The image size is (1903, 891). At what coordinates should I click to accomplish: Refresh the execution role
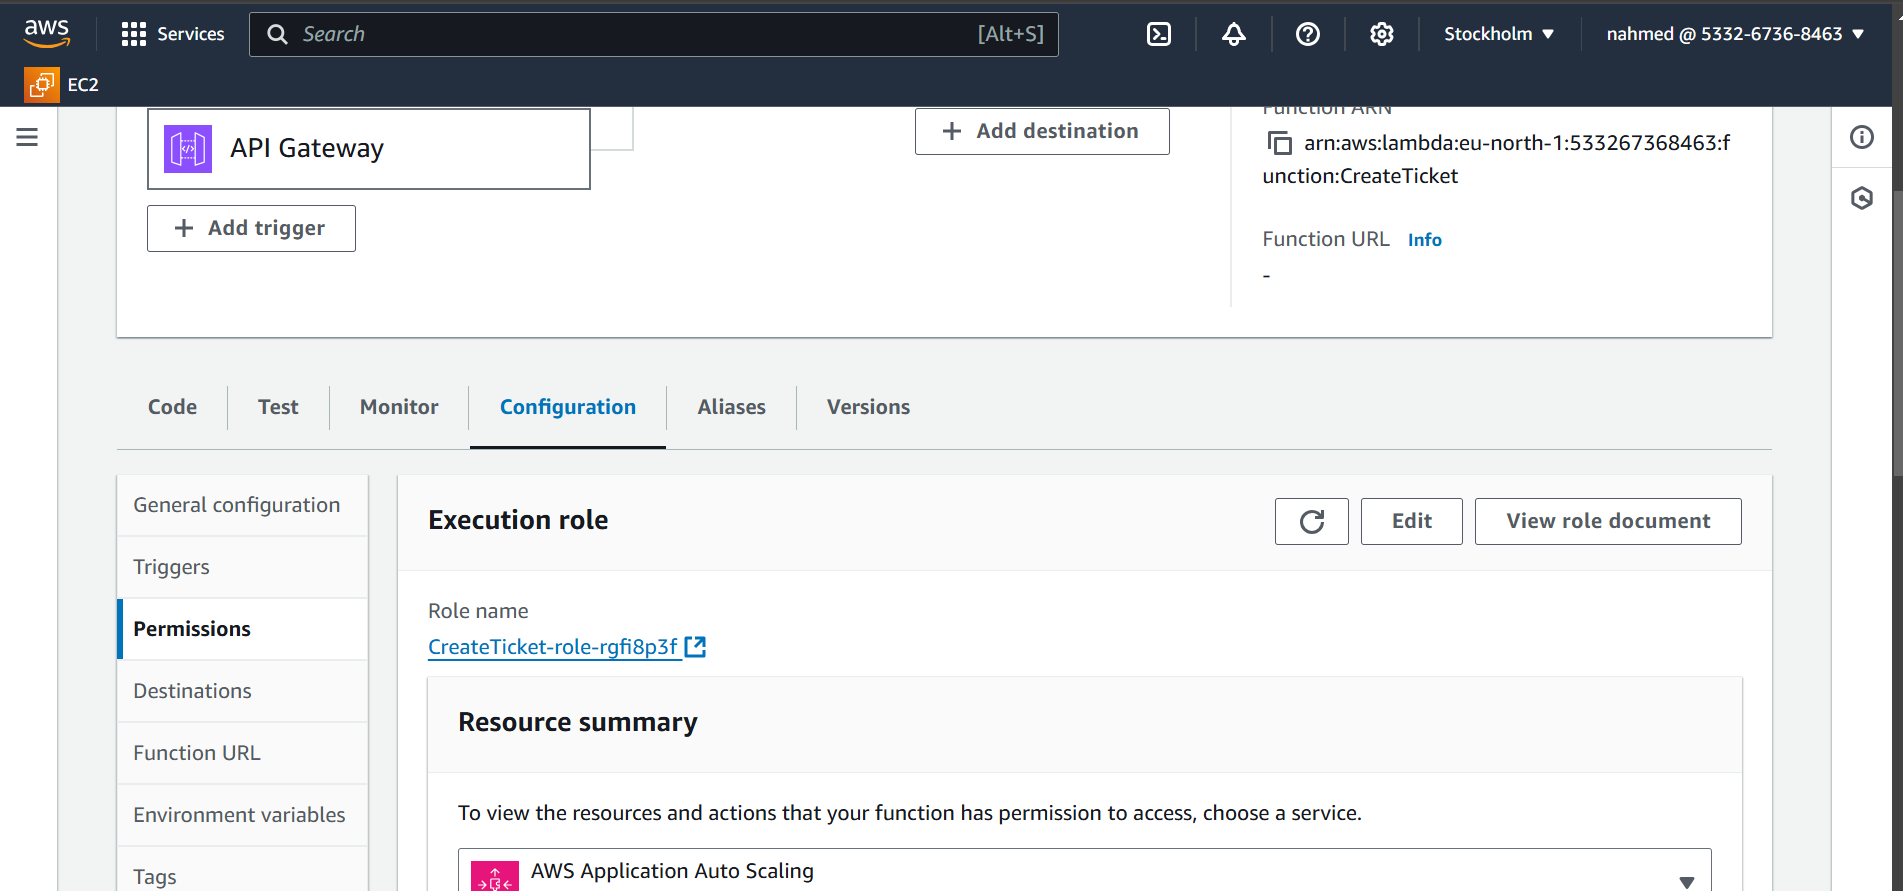[1312, 521]
